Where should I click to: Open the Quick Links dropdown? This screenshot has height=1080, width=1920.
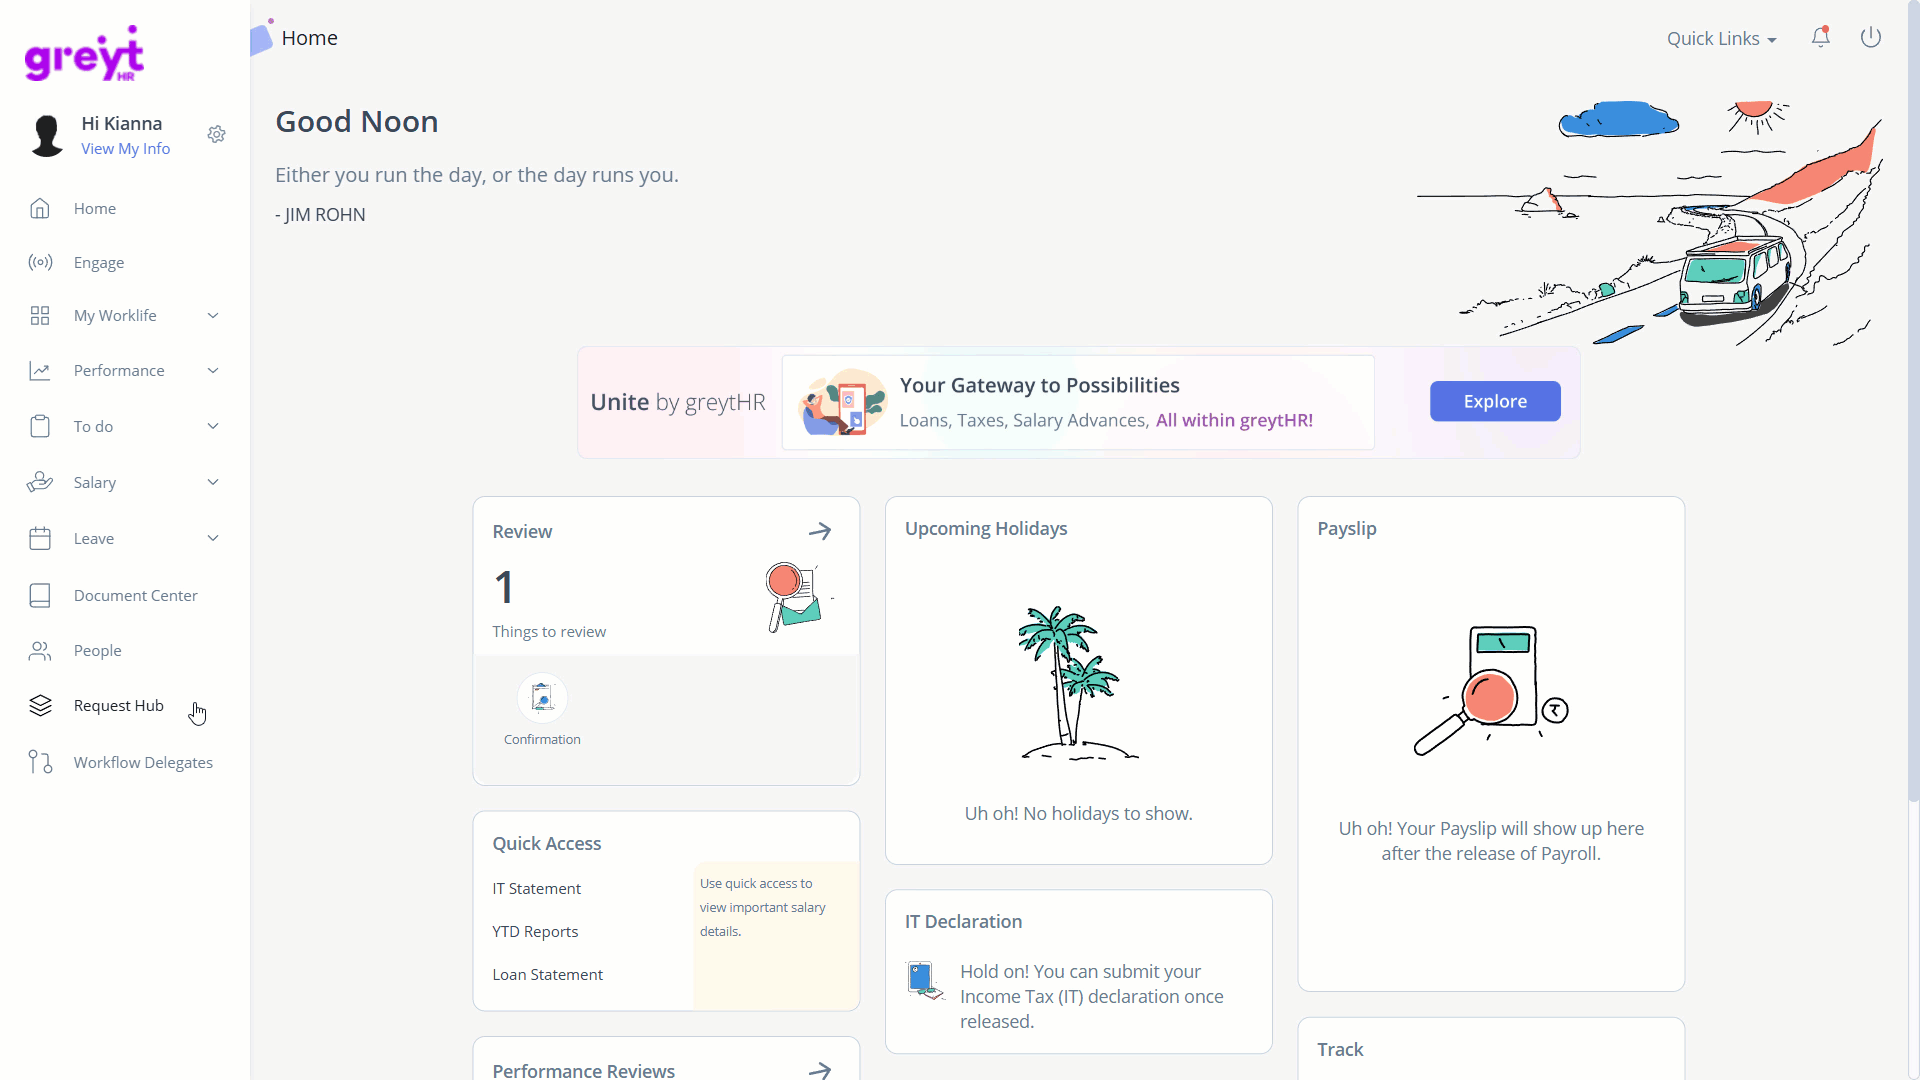[1721, 39]
